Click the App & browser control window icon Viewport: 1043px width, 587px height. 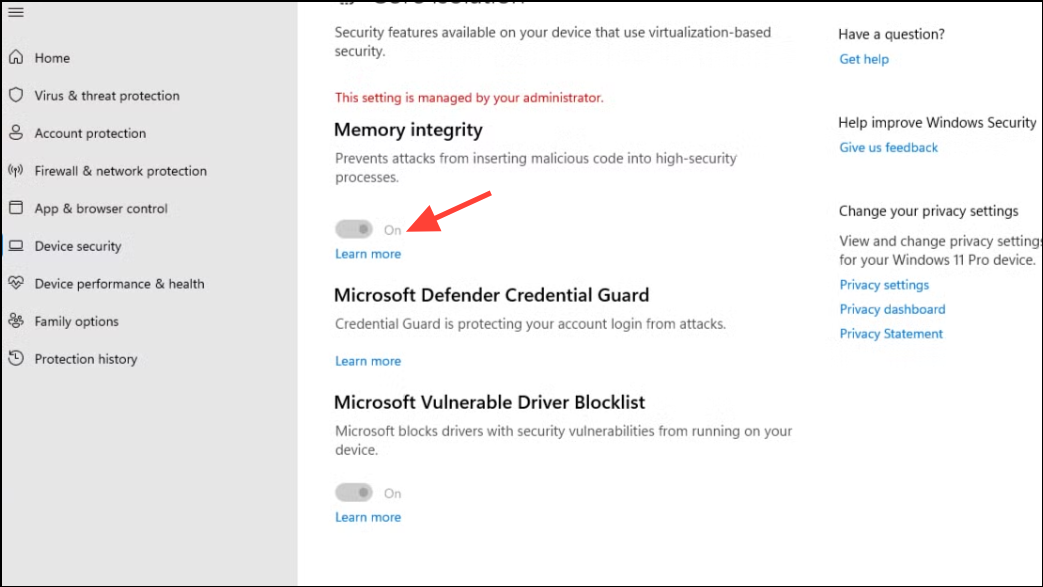(16, 208)
